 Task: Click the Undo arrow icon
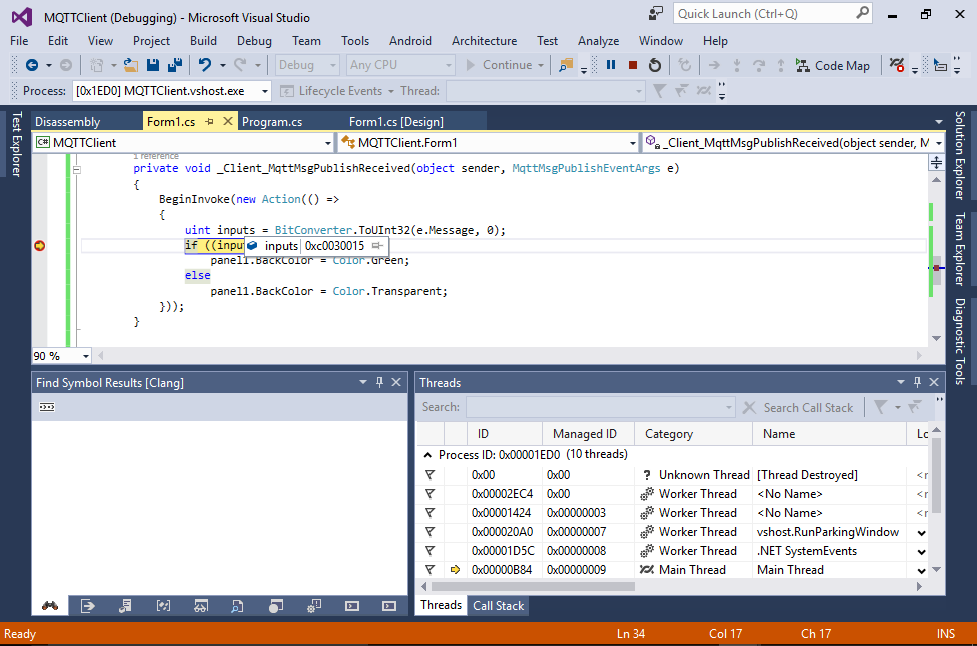(x=204, y=65)
